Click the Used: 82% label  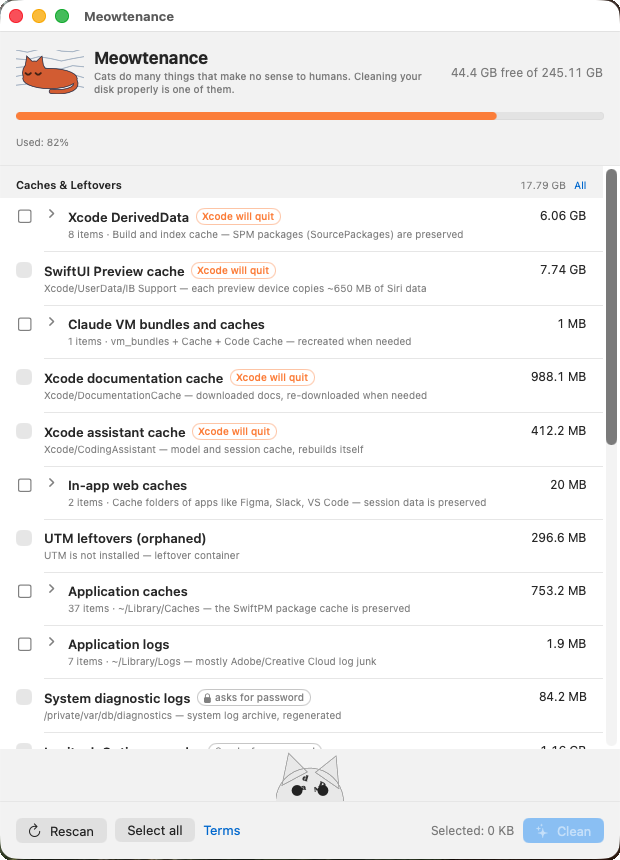tap(42, 143)
